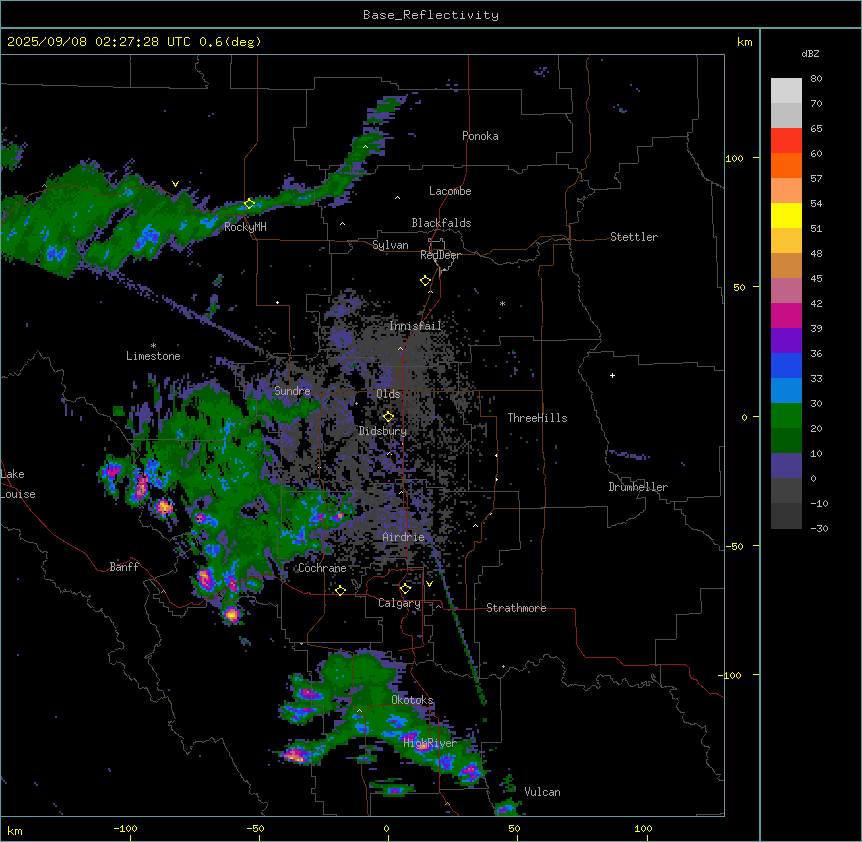Pick the royal blue 33-36 dBZ swatch
Image resolution: width=862 pixels, height=842 pixels.
click(x=786, y=365)
